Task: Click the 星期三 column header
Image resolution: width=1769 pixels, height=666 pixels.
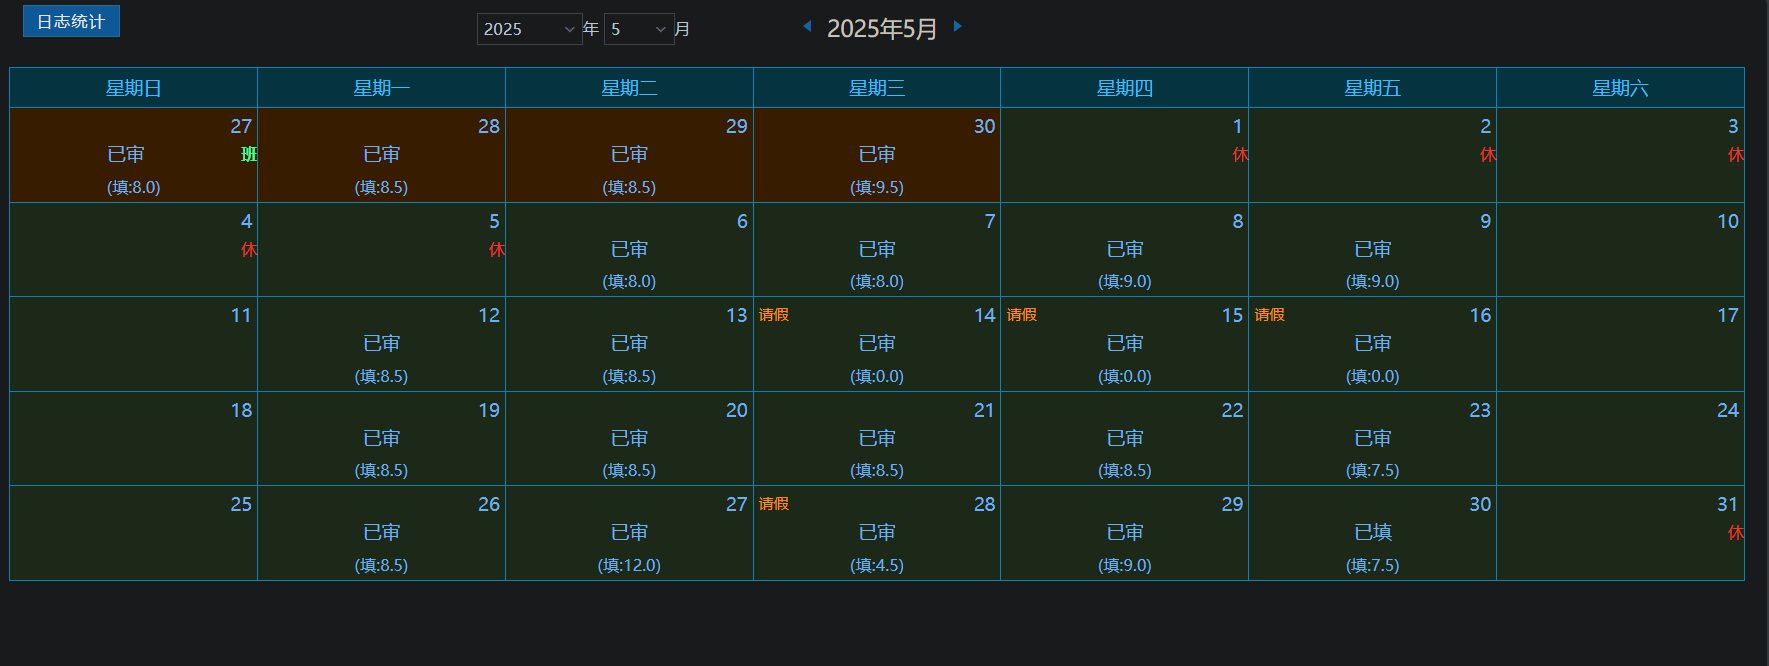Action: [877, 88]
